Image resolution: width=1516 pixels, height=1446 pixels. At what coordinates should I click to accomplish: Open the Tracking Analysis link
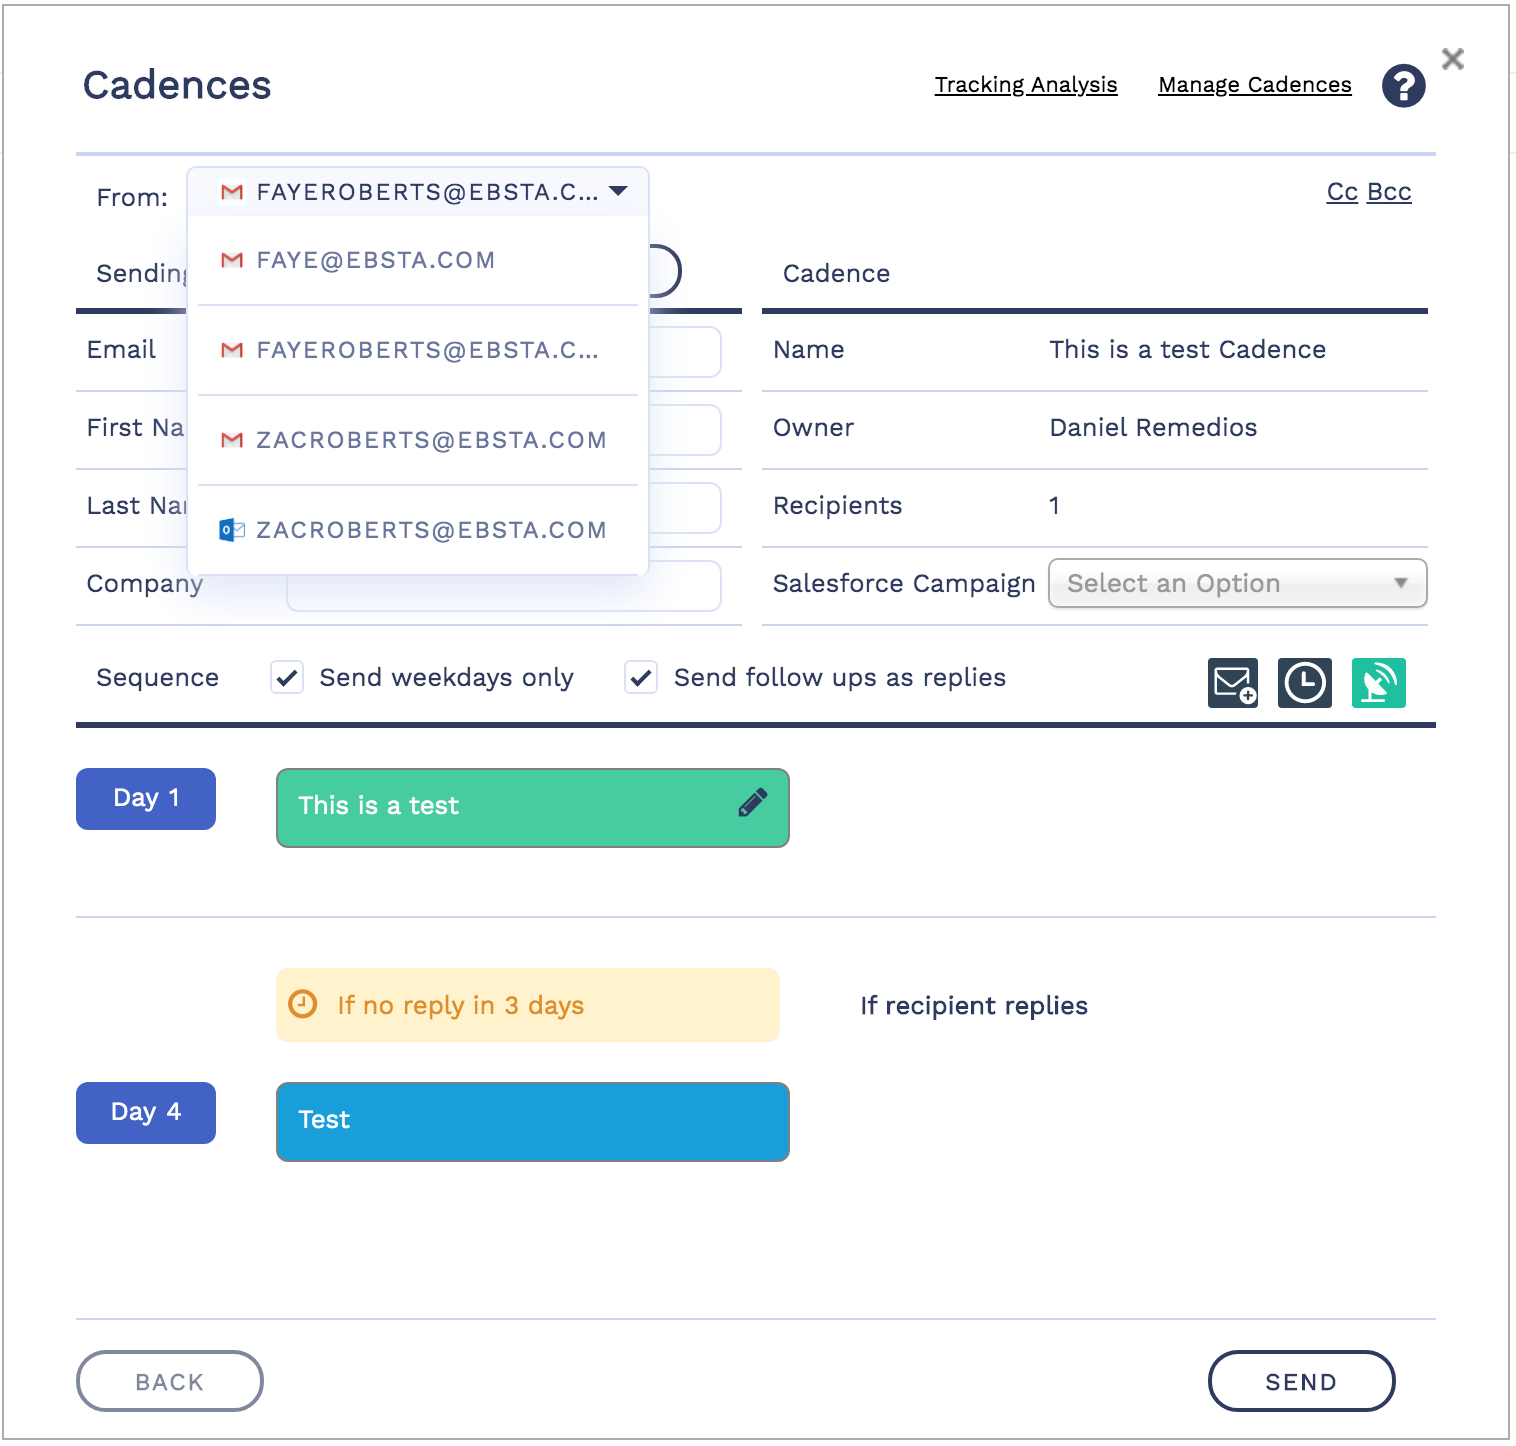[x=1025, y=85]
